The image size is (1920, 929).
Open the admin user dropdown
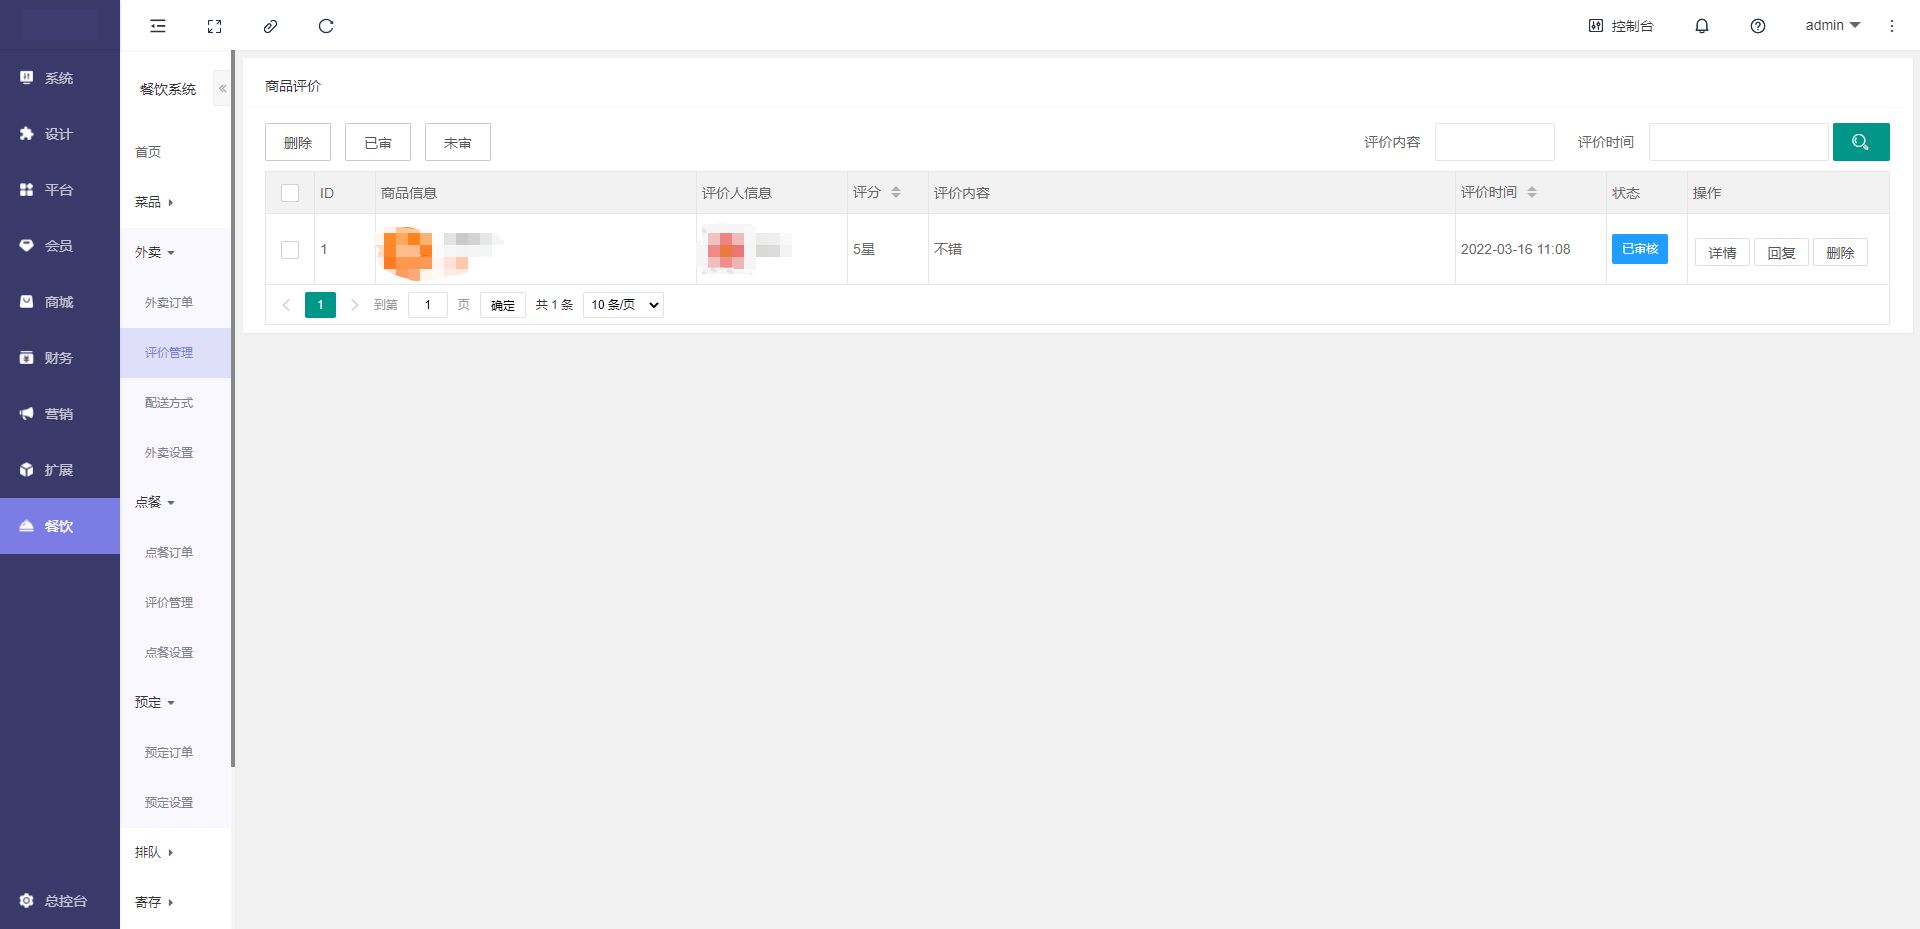point(1832,26)
